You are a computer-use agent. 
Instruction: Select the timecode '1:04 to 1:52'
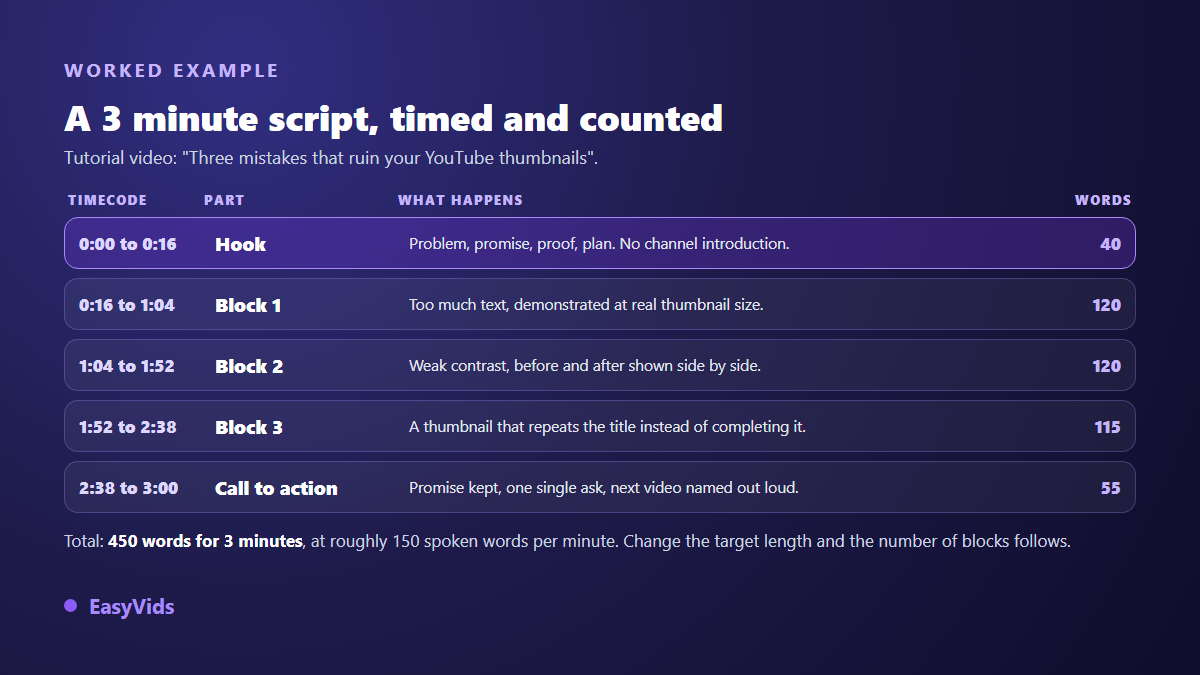coord(127,366)
